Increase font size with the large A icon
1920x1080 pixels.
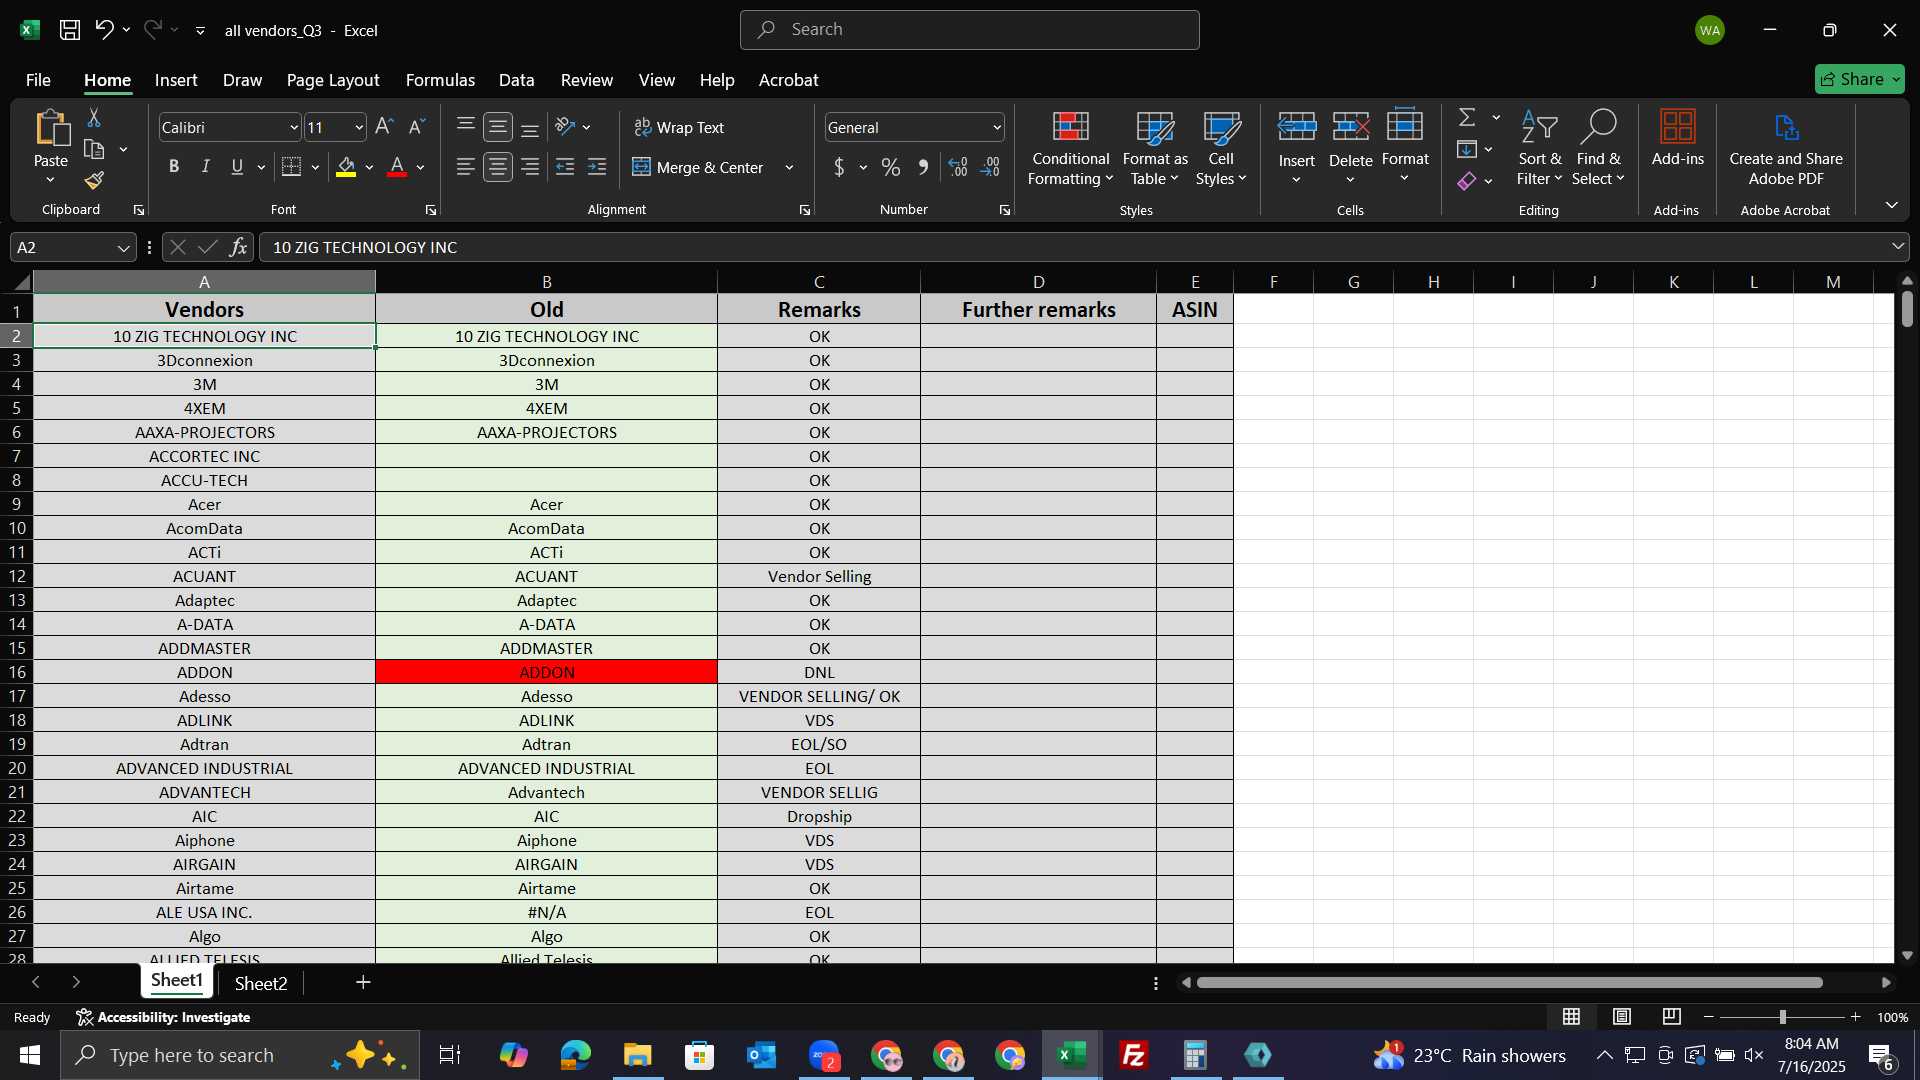click(x=384, y=127)
